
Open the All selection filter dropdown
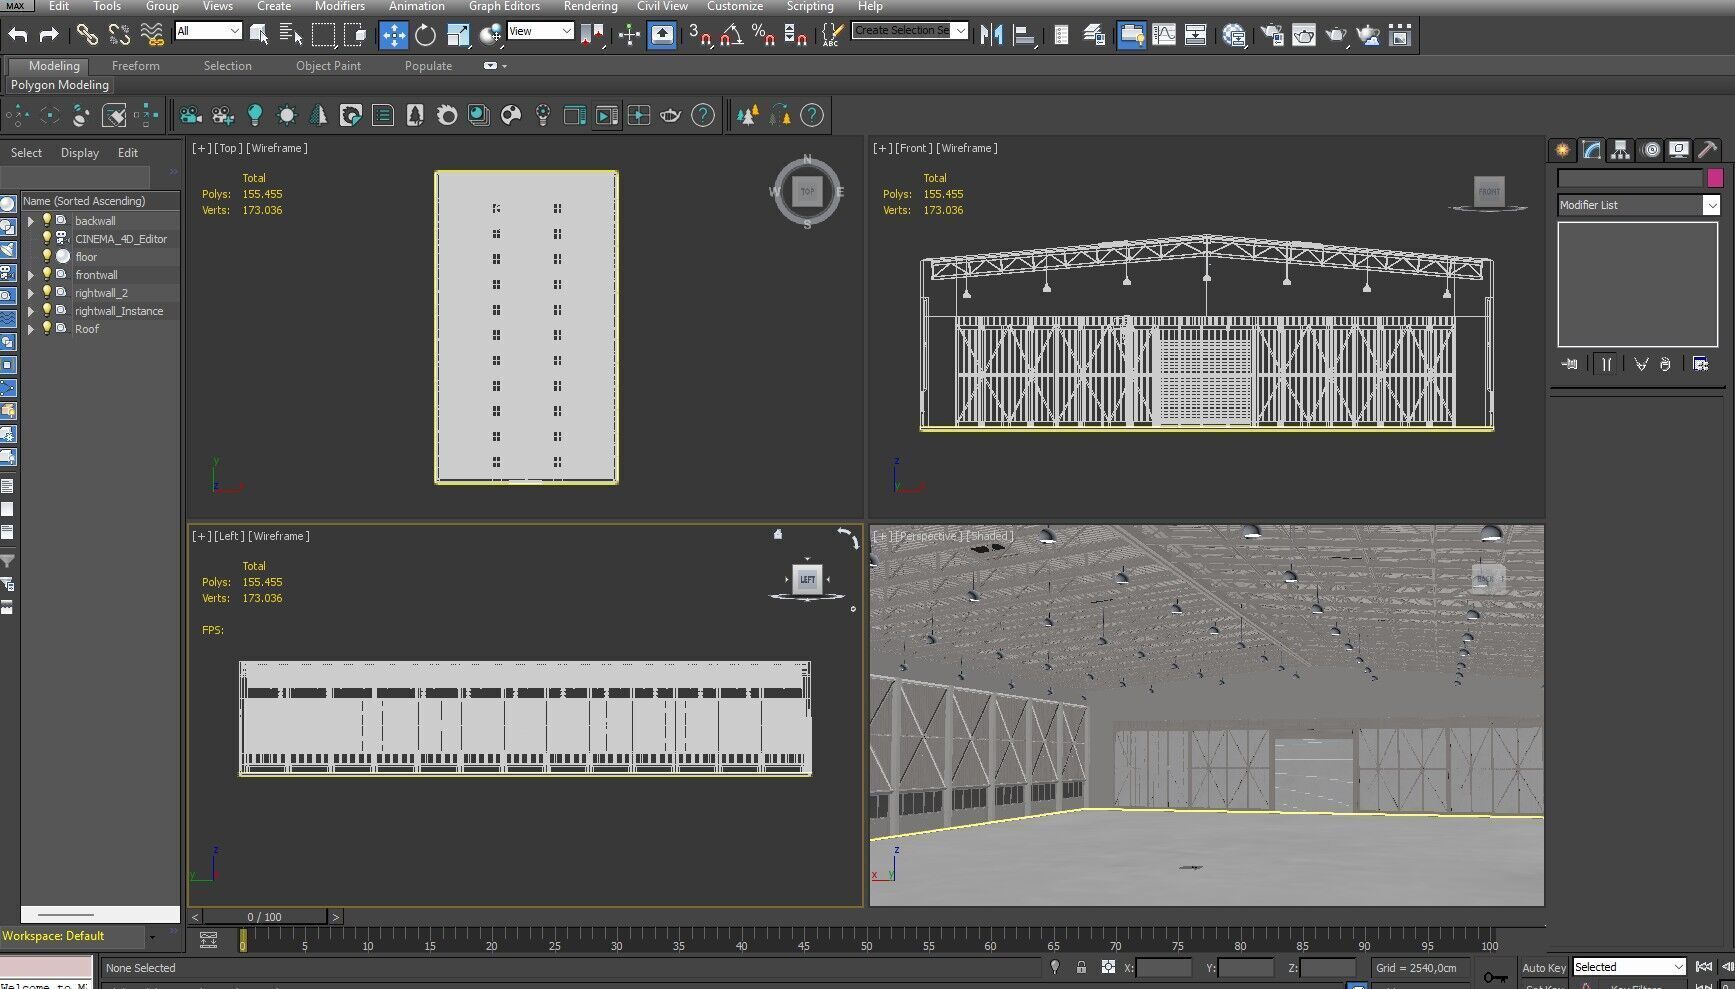[208, 31]
